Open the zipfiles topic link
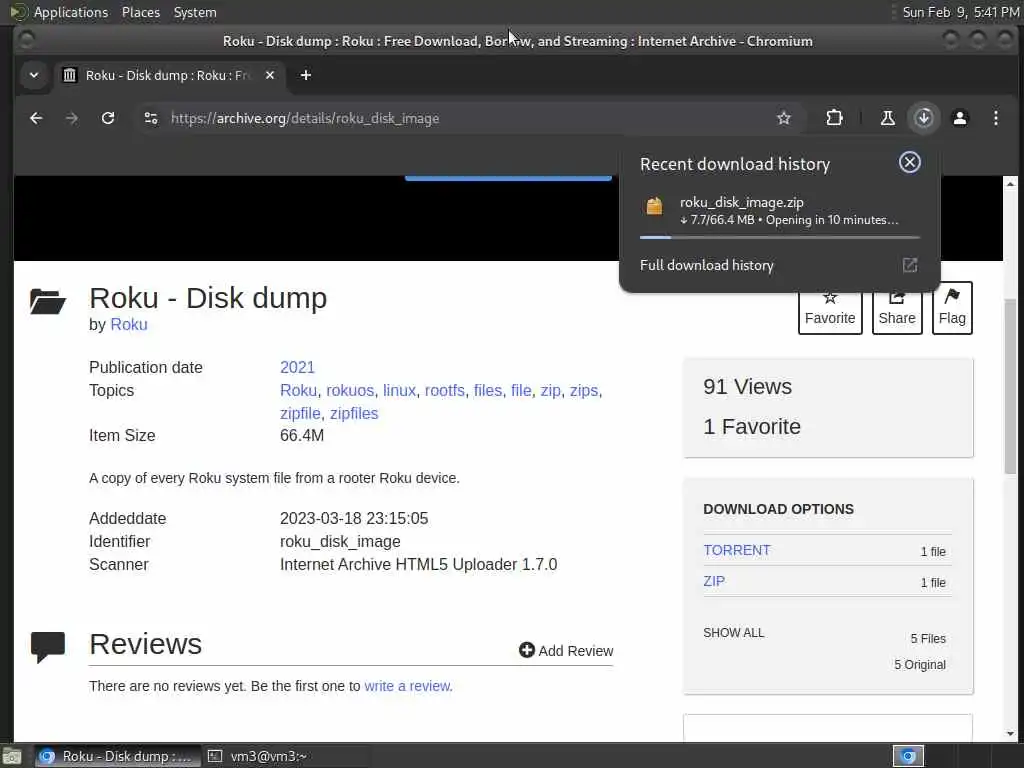This screenshot has height=768, width=1024. coord(353,413)
